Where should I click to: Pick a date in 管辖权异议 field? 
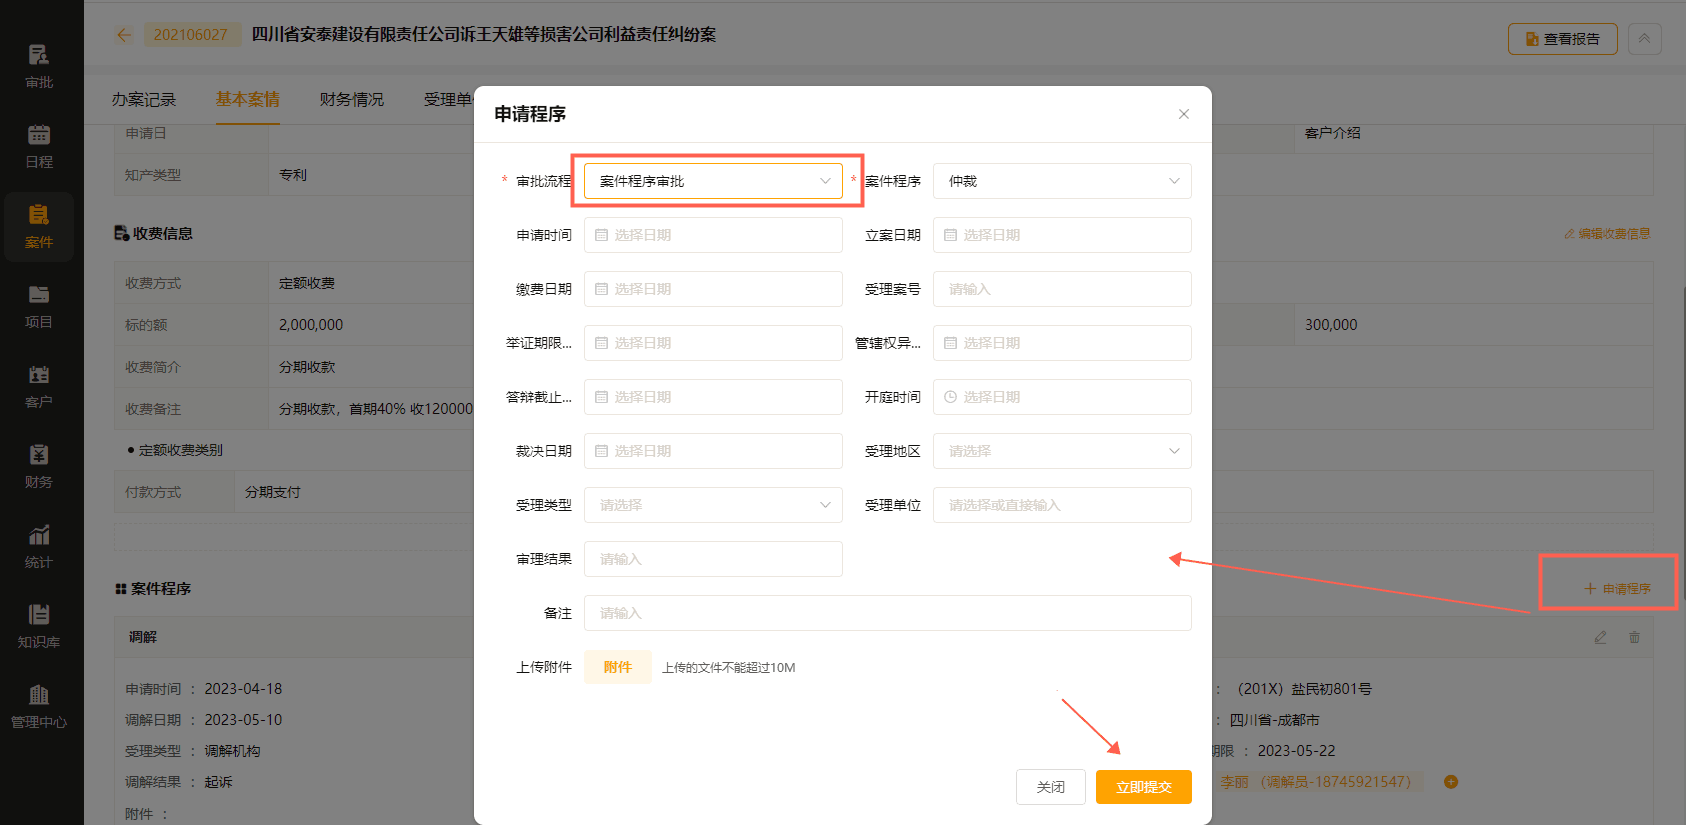click(1062, 343)
